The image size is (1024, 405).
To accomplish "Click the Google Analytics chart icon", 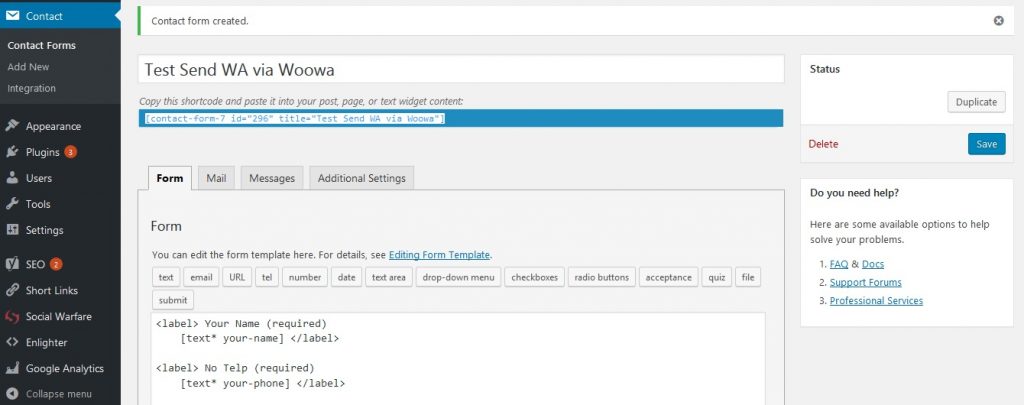I will [x=12, y=368].
